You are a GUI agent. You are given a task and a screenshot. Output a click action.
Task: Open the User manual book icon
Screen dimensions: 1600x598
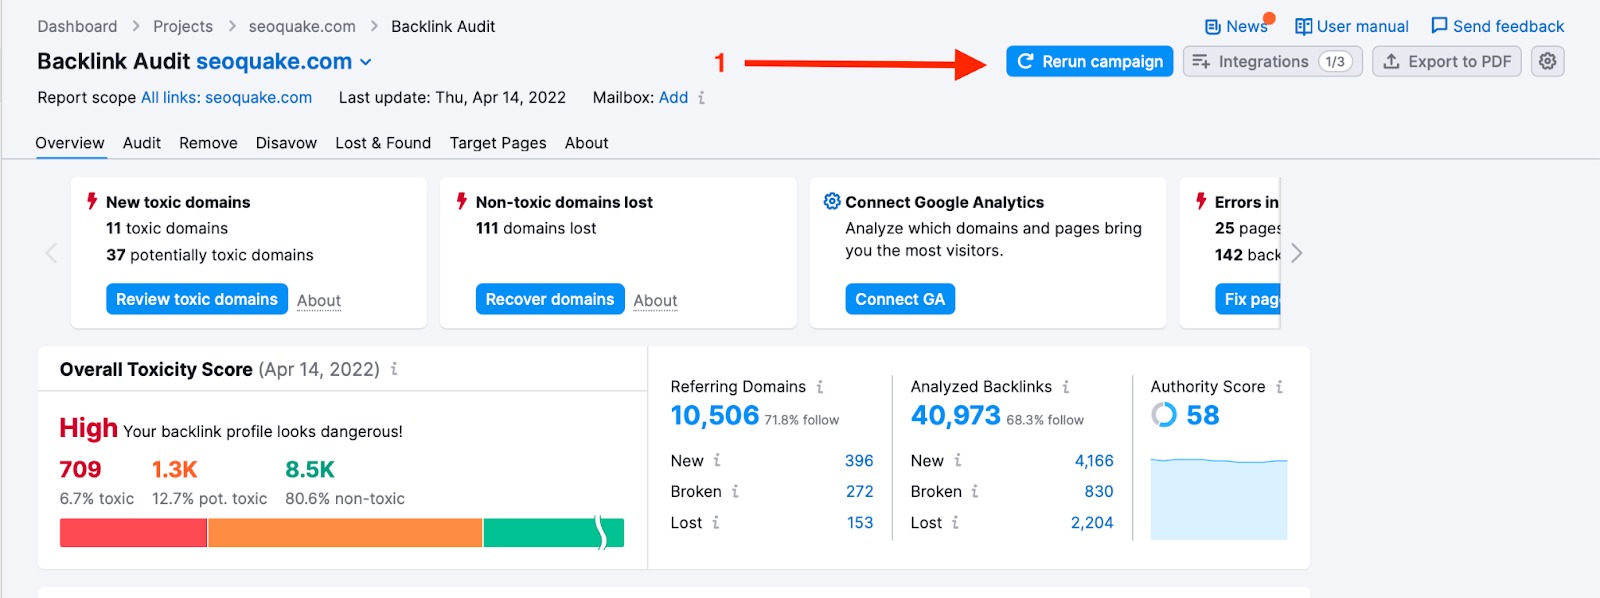click(x=1304, y=27)
